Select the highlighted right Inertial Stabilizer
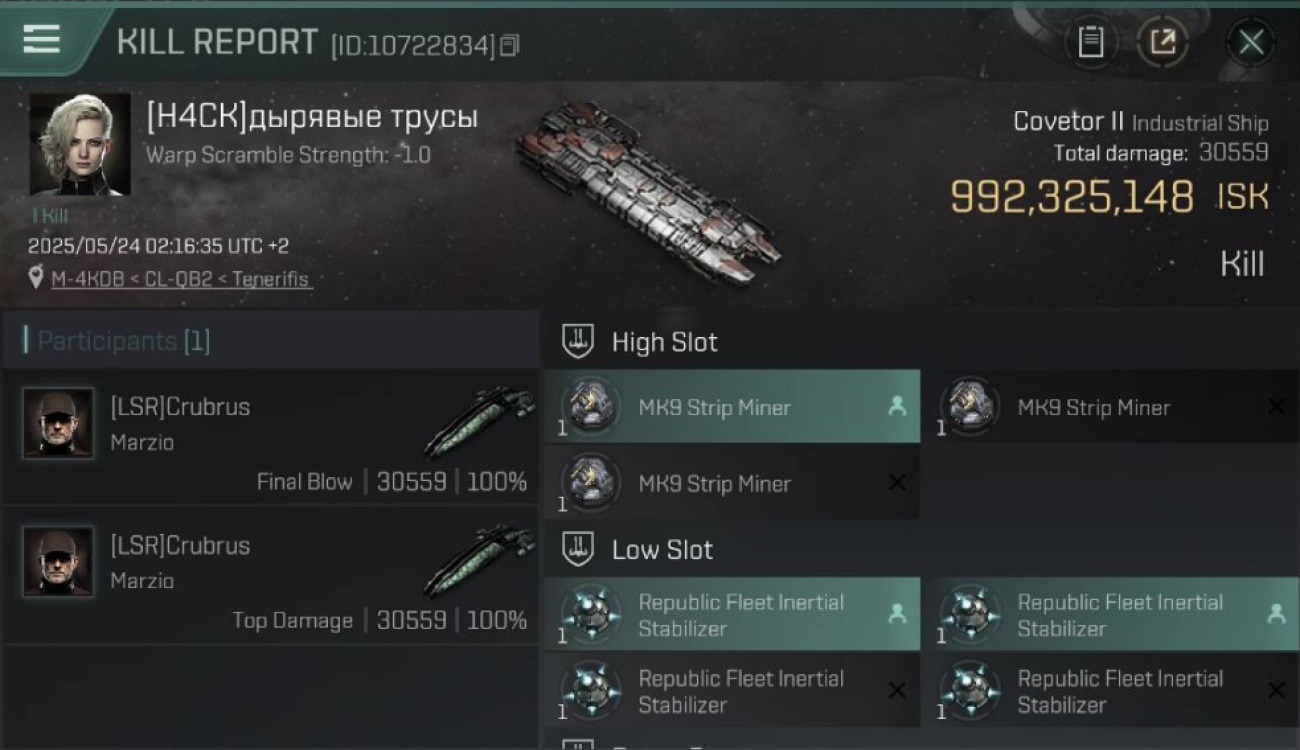Screen dimensions: 1300x750 click(x=1115, y=614)
